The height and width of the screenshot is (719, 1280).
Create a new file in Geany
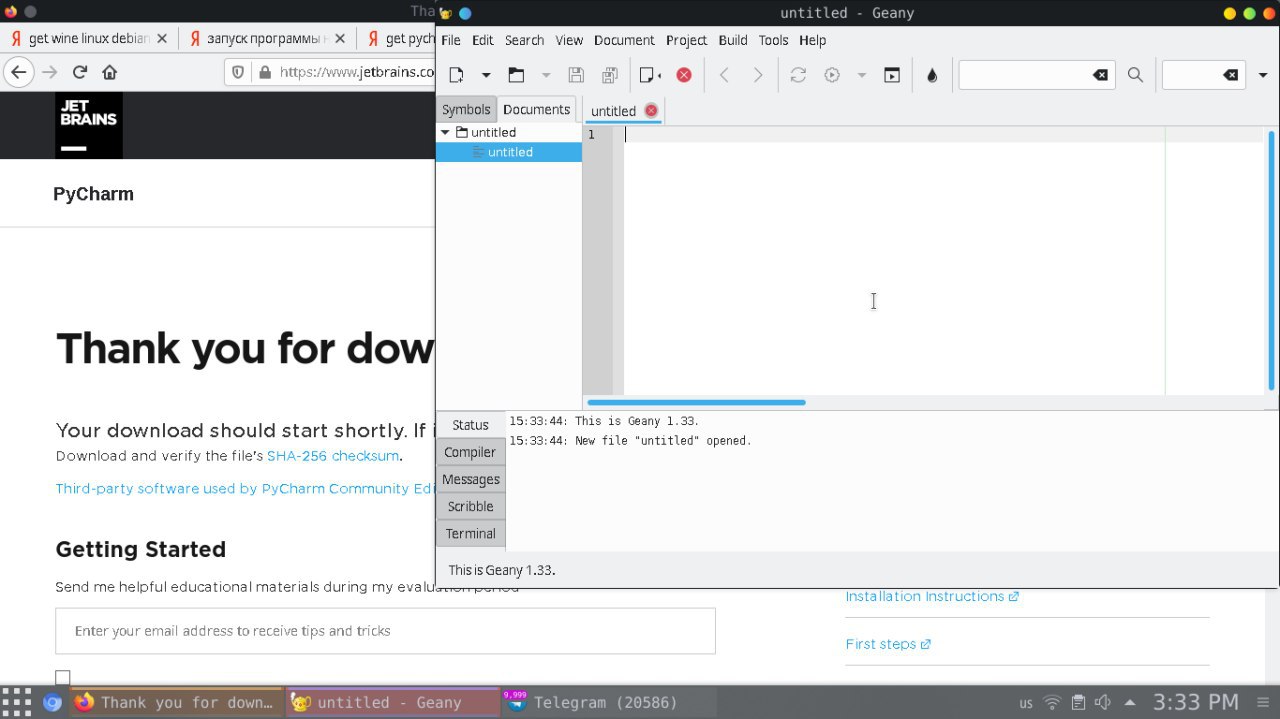[456, 75]
